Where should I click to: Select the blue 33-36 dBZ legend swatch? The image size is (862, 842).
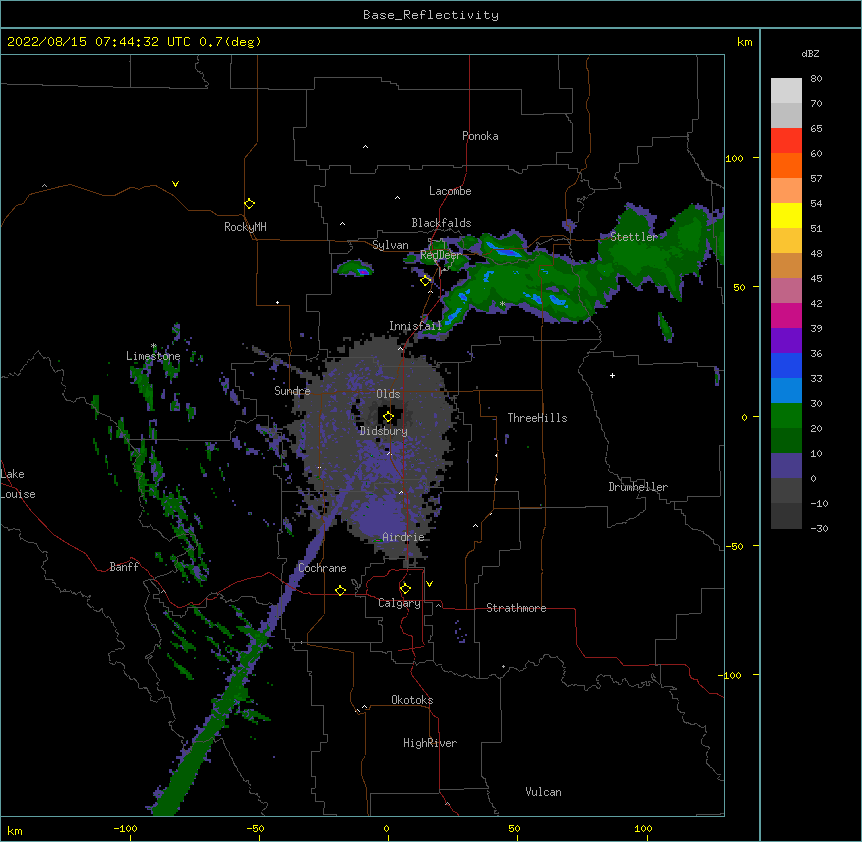(x=786, y=365)
